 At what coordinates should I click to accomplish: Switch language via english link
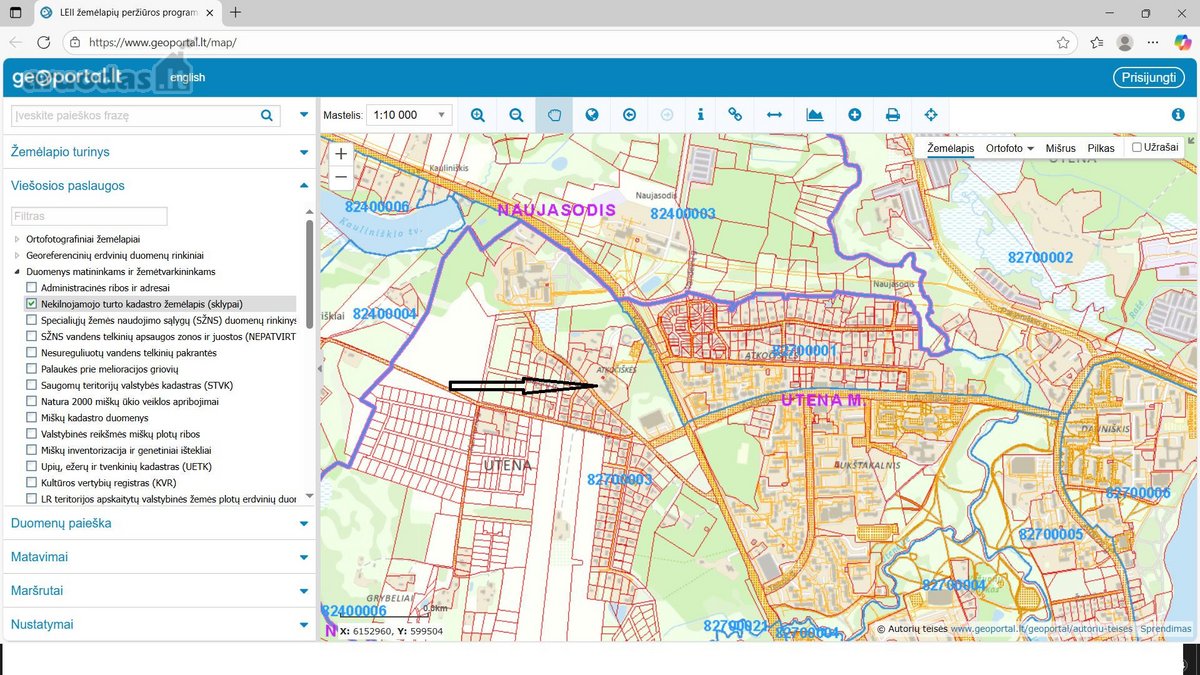tap(187, 78)
